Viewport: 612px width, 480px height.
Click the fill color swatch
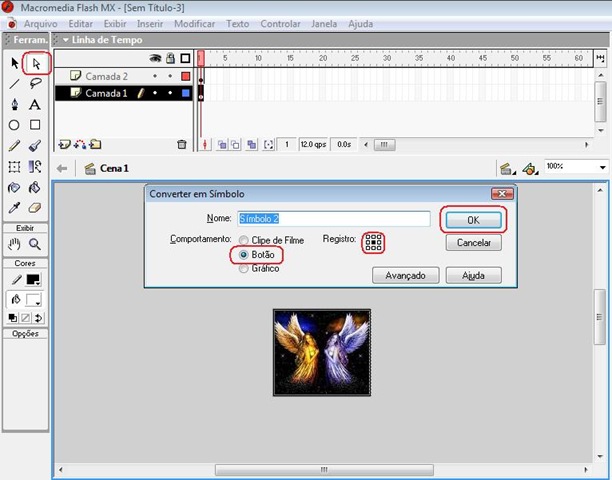33,300
